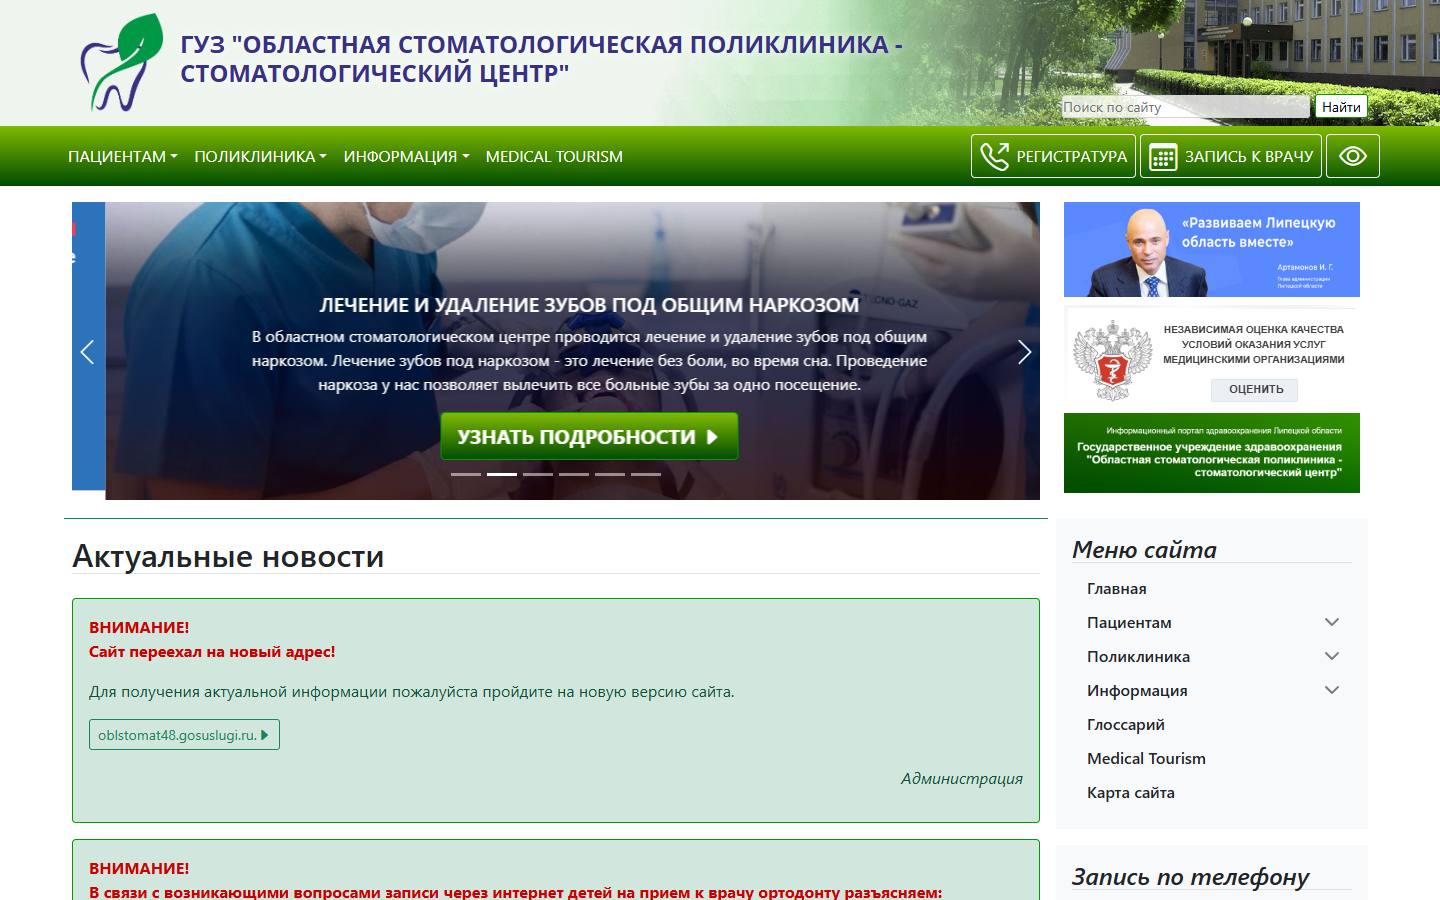Open Поликлиника in the site menu
Image resolution: width=1440 pixels, height=900 pixels.
pos(1138,656)
